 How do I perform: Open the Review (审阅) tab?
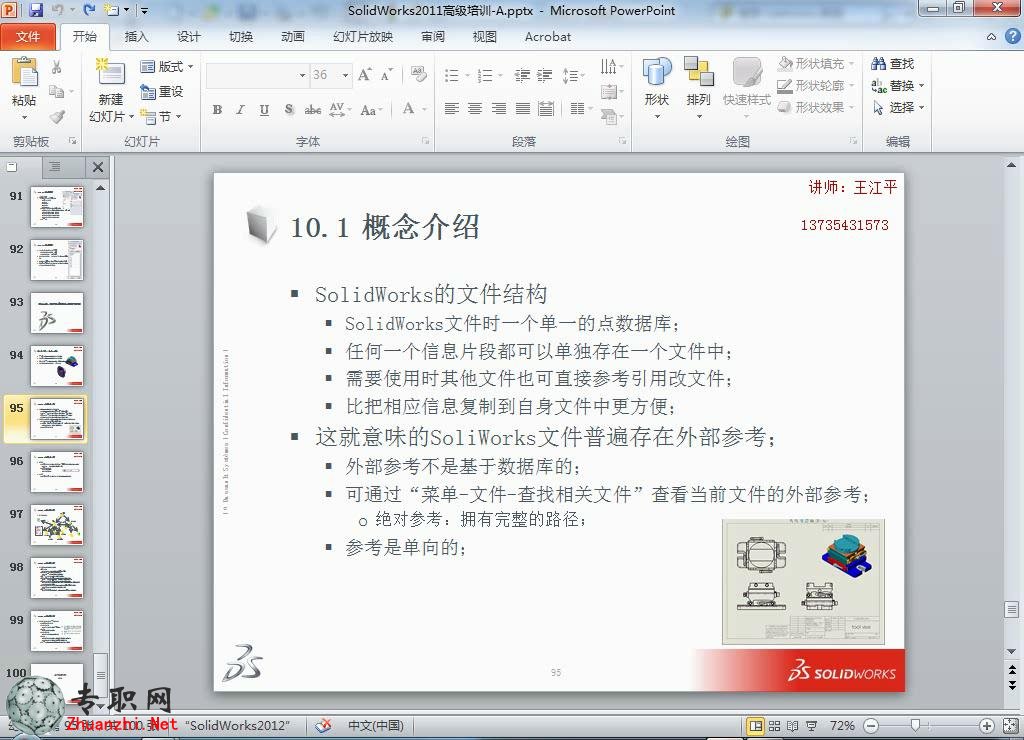pos(433,37)
